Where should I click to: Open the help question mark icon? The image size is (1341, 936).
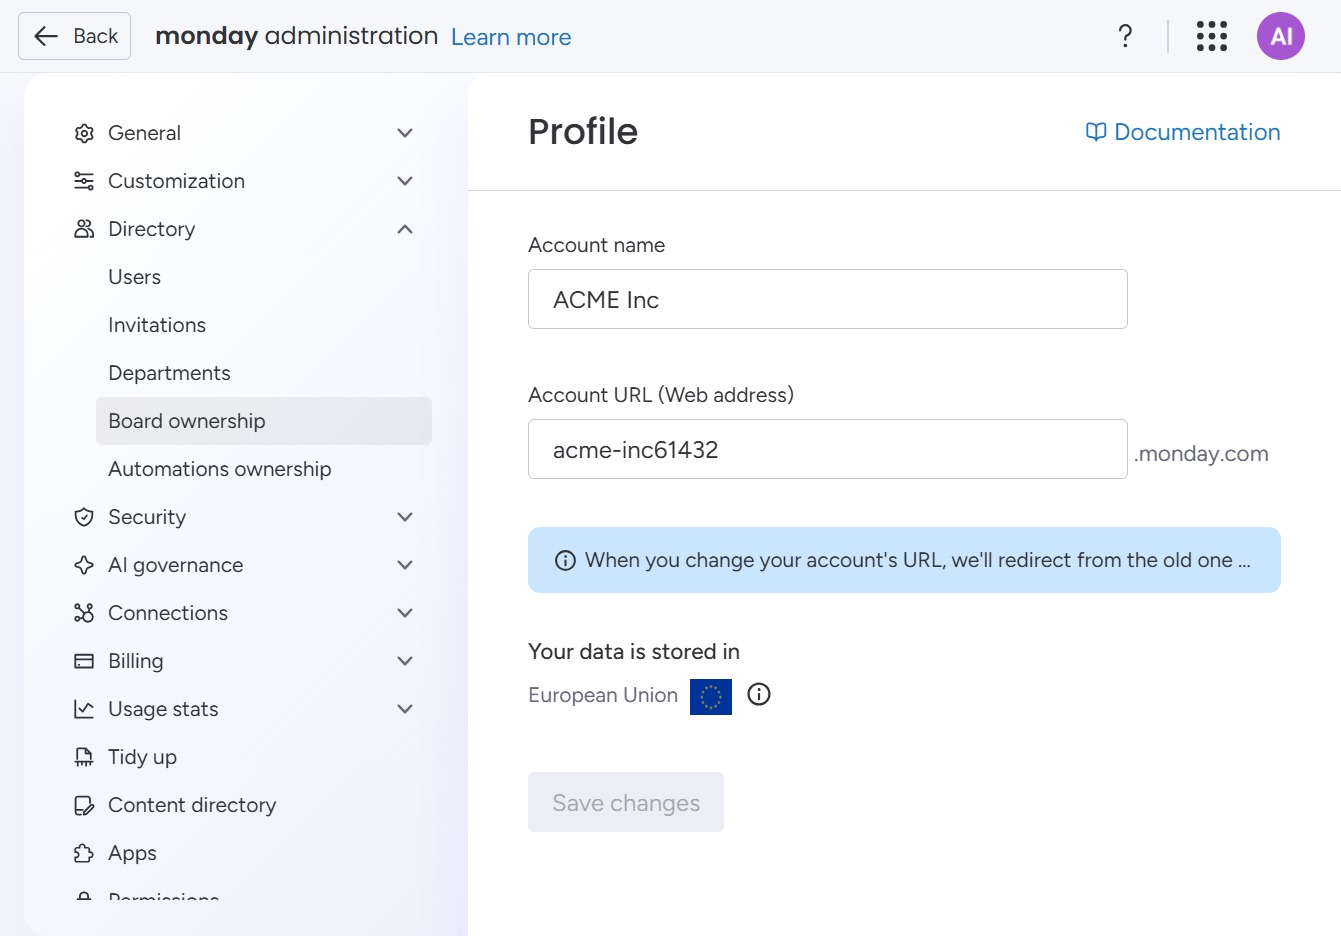(1125, 36)
